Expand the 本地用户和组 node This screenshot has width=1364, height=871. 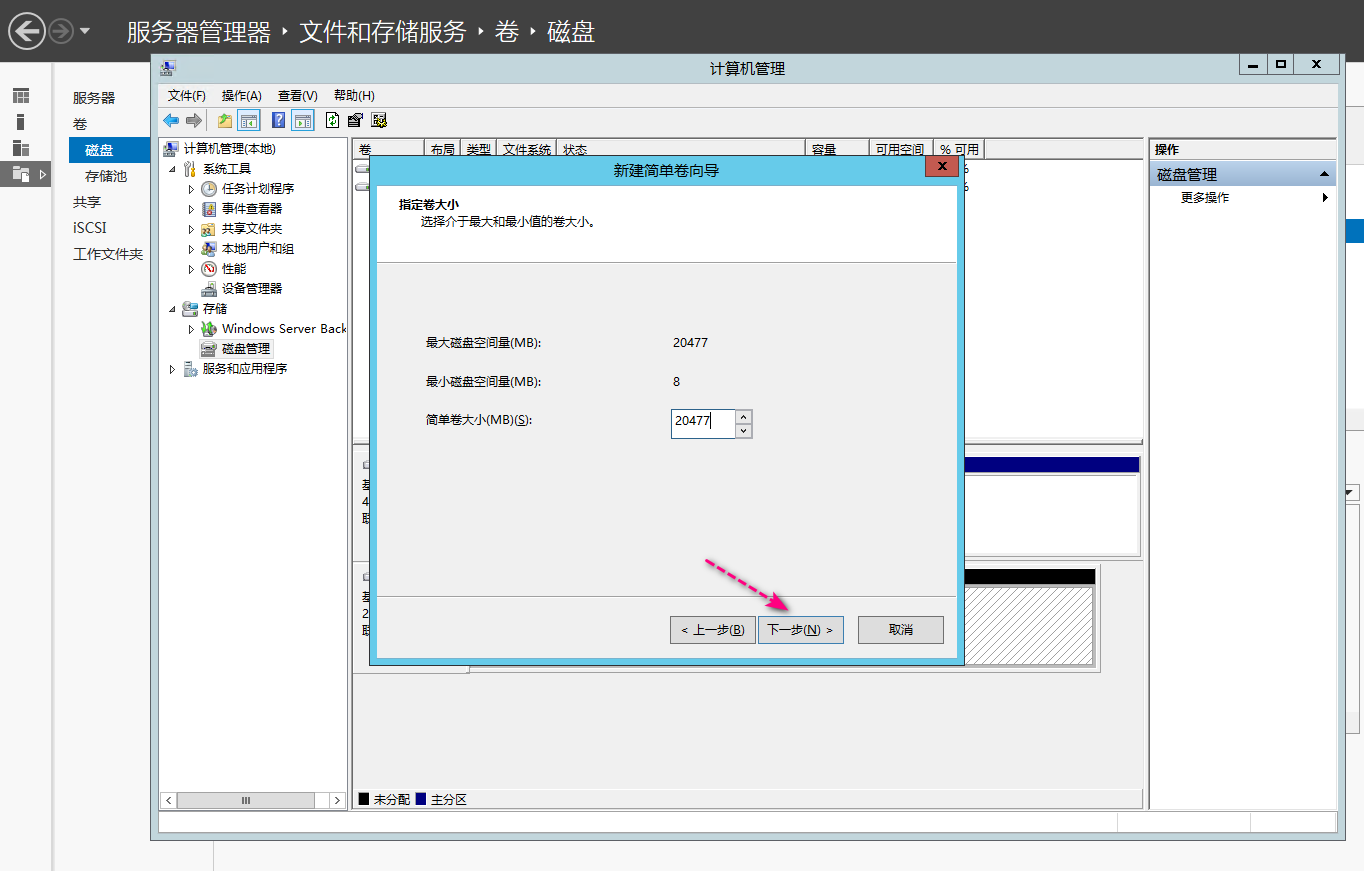191,249
